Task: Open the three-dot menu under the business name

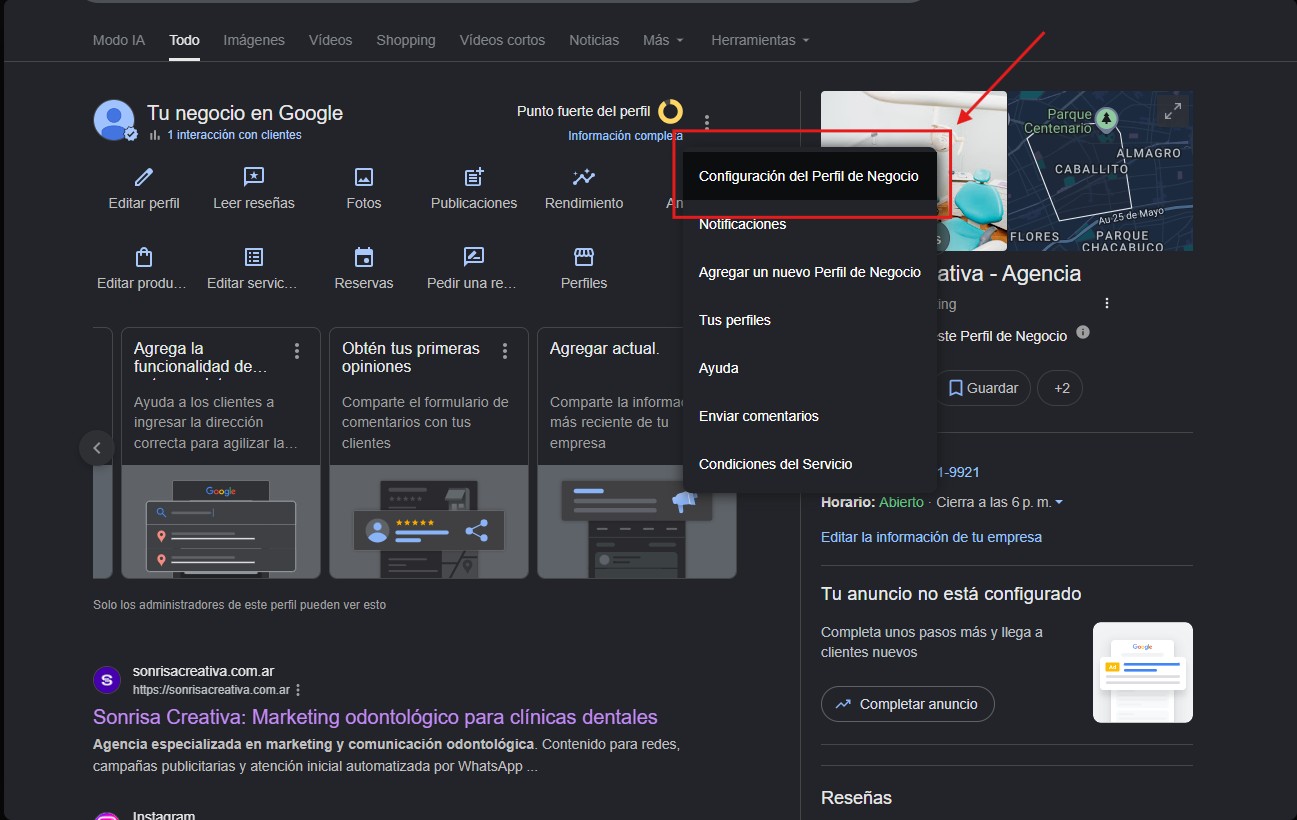Action: pyautogui.click(x=1107, y=303)
